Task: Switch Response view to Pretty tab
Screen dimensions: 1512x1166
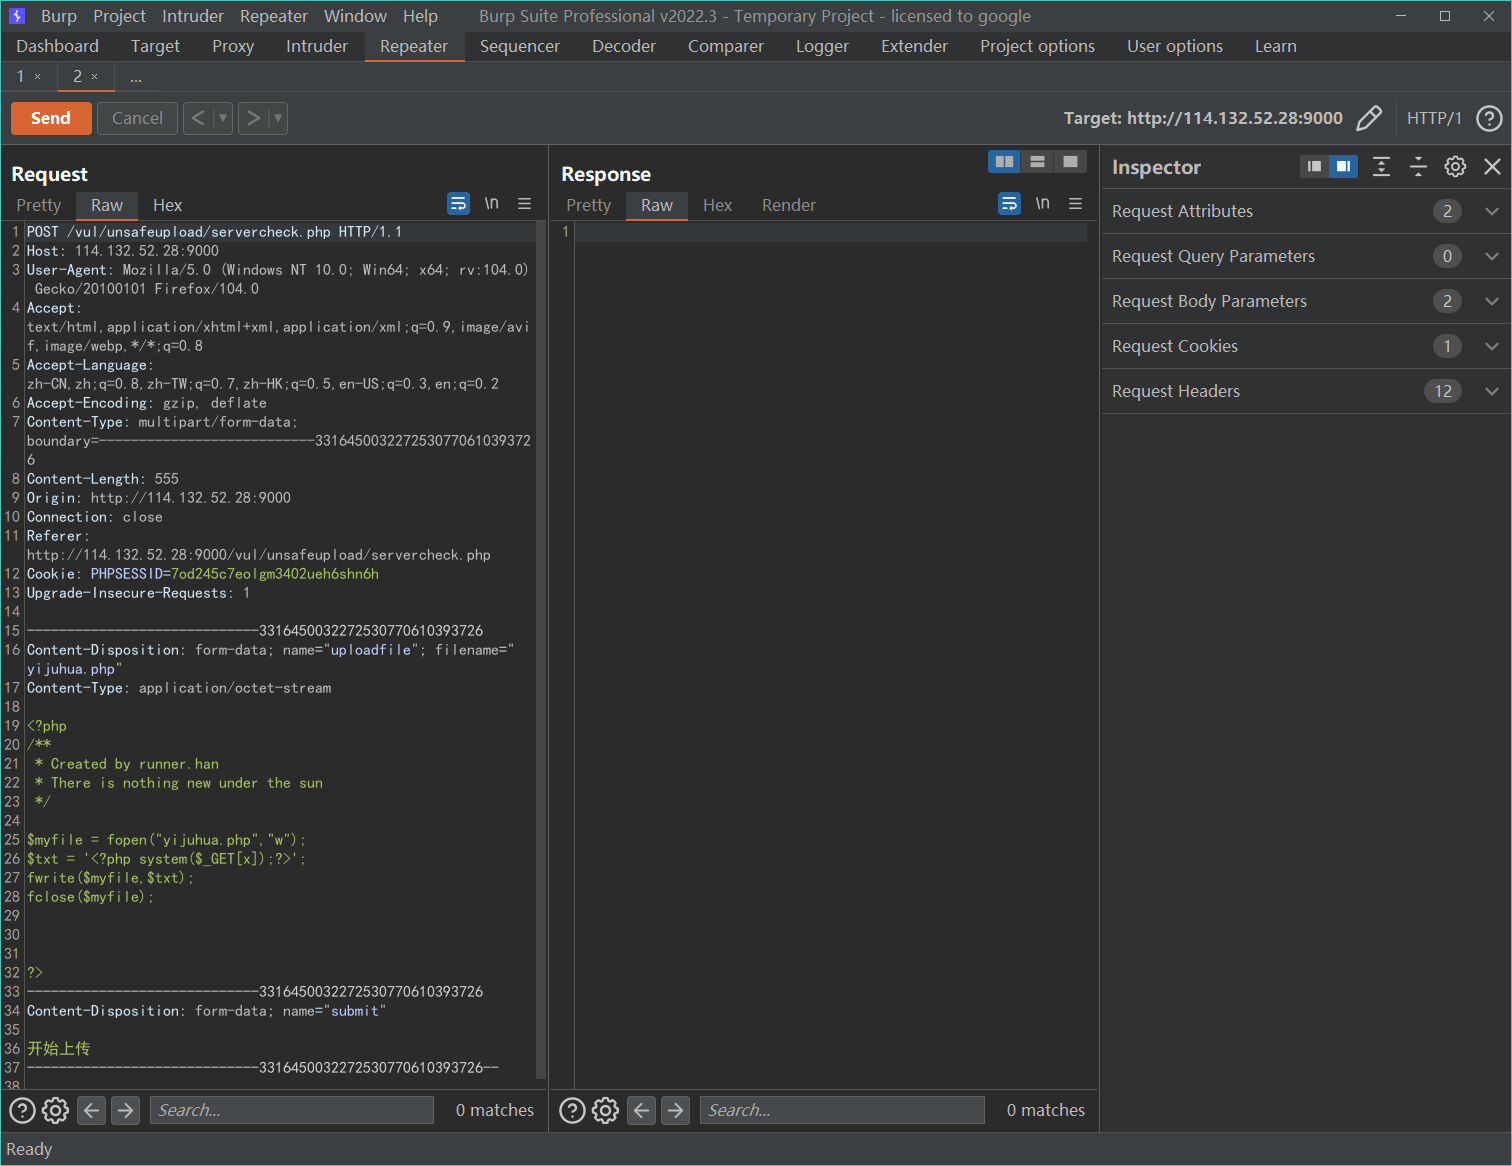Action: point(589,205)
